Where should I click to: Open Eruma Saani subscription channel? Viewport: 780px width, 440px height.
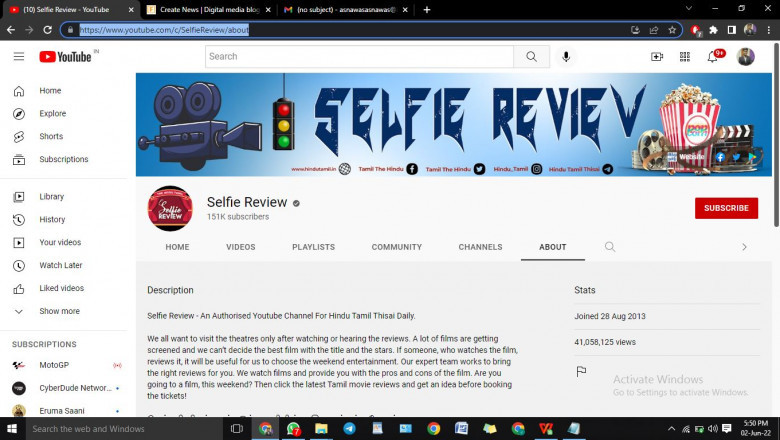64,411
